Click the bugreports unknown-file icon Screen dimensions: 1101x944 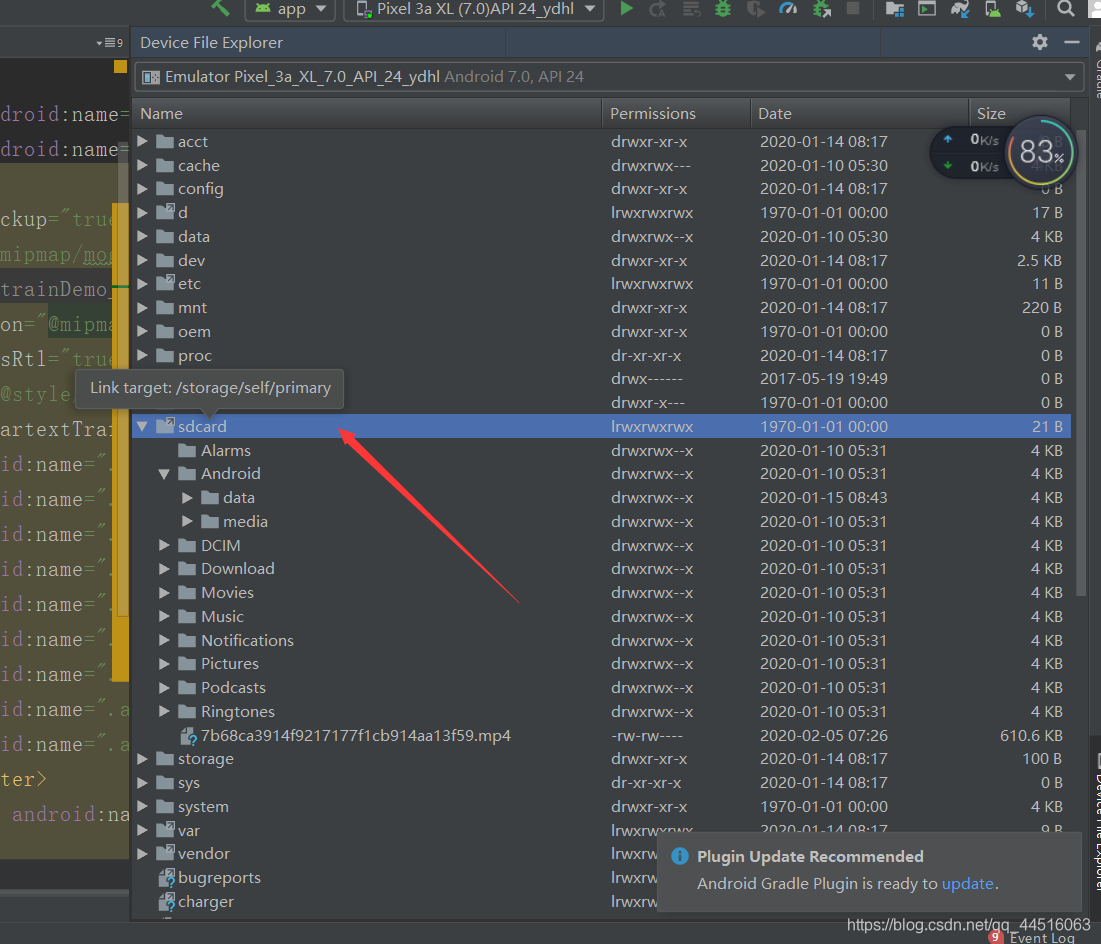166,878
